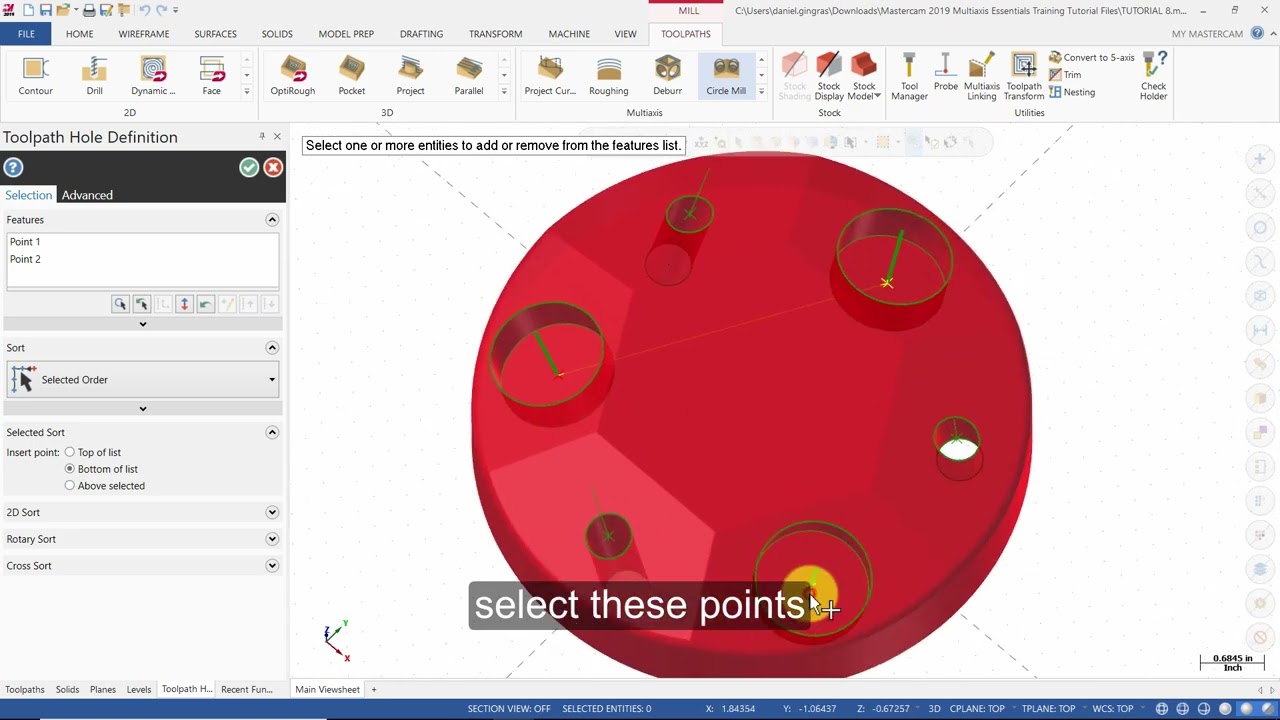Expand the 2D Sort section
Viewport: 1280px width, 720px height.
click(271, 512)
